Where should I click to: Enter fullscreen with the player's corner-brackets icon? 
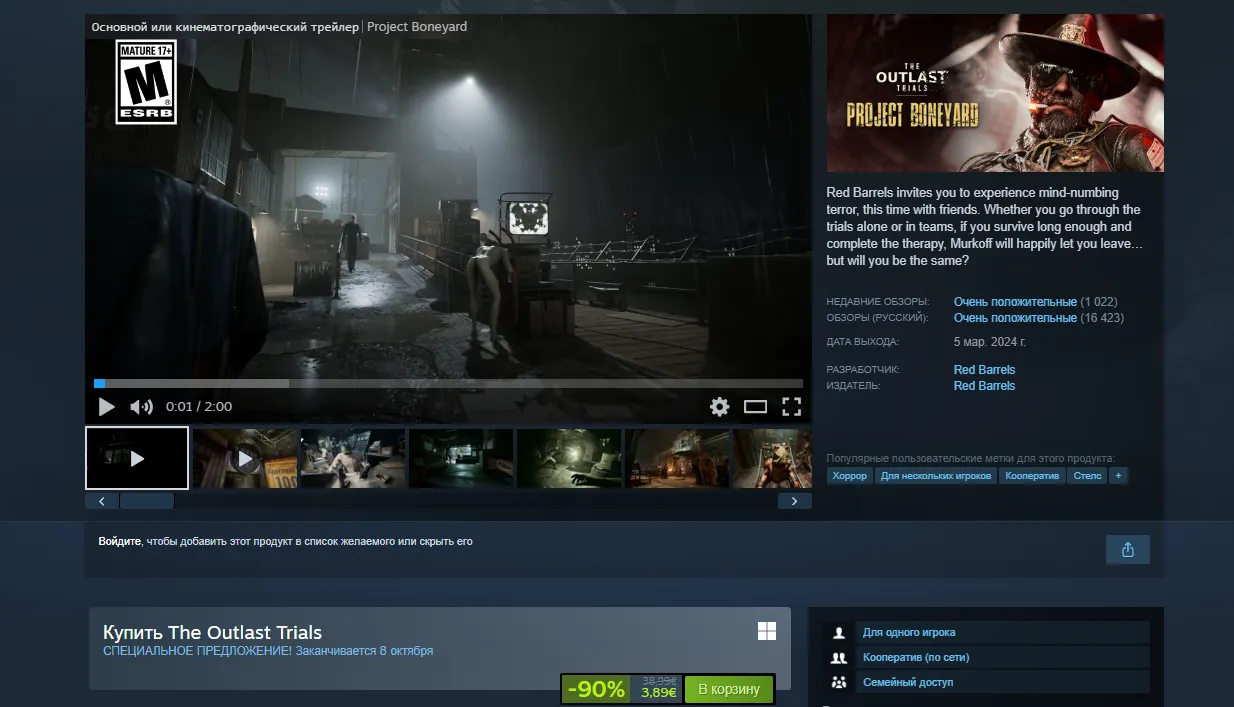point(791,407)
